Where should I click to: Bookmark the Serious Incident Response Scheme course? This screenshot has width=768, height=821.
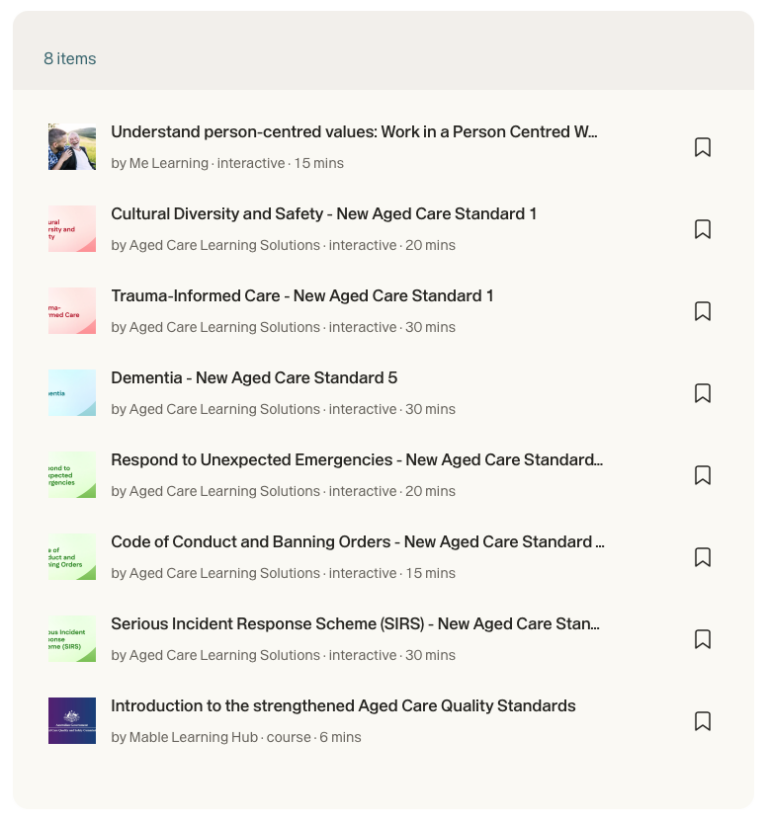[703, 639]
